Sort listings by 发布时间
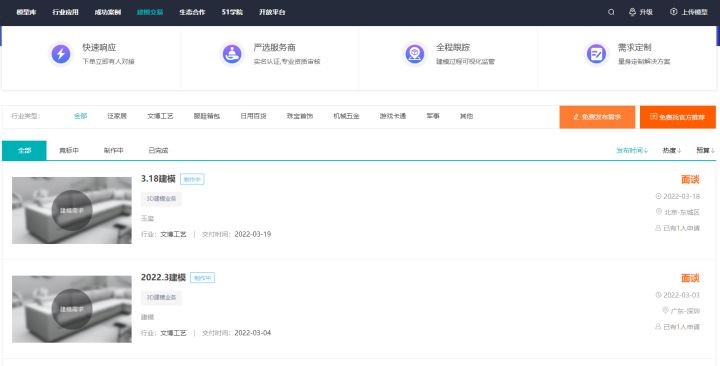The width and height of the screenshot is (720, 366). click(632, 150)
